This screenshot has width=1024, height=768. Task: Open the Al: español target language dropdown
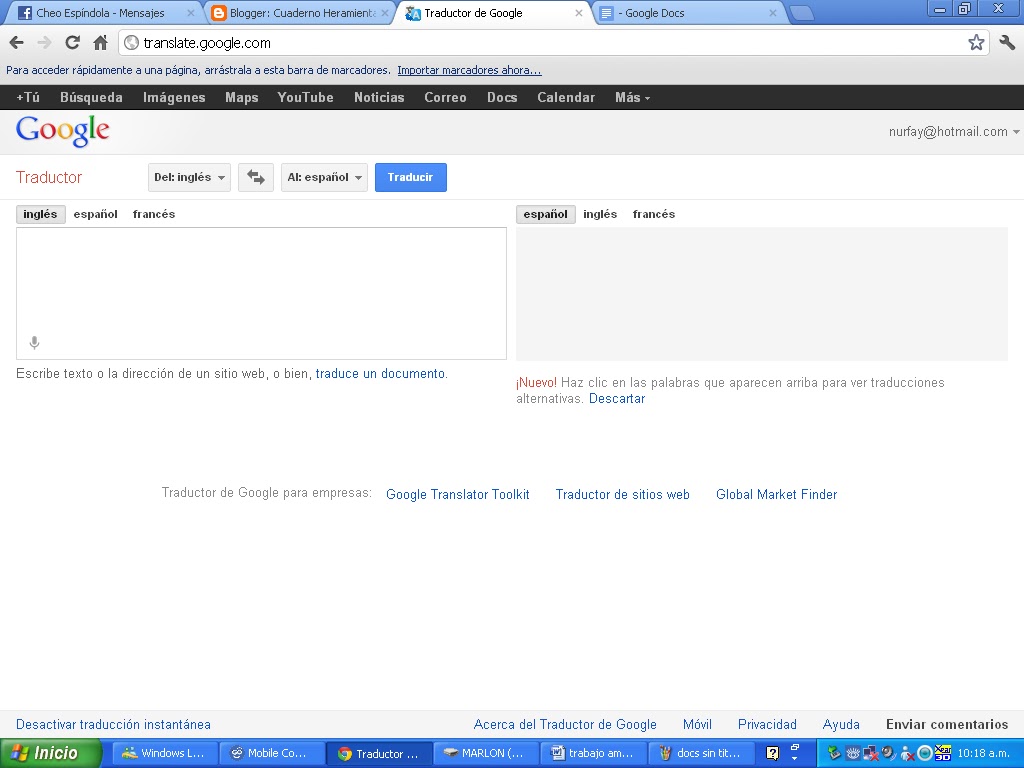coord(325,177)
